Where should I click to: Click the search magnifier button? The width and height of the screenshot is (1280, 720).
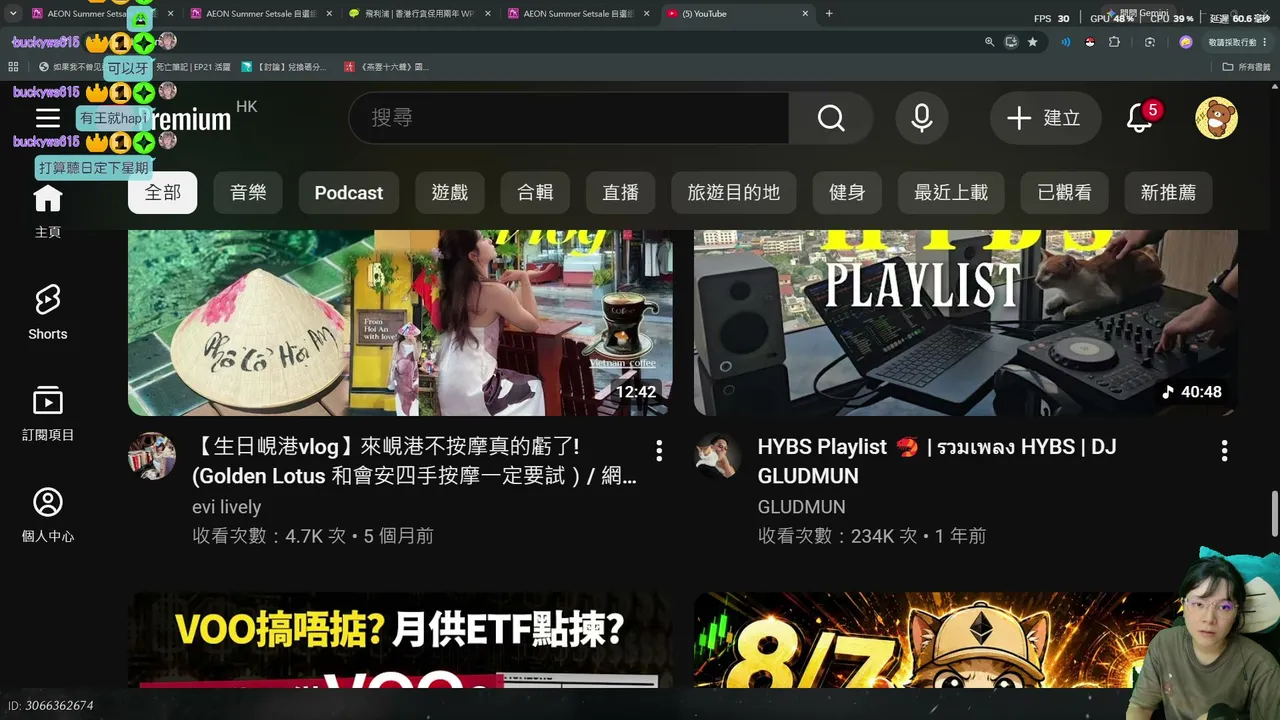point(831,118)
